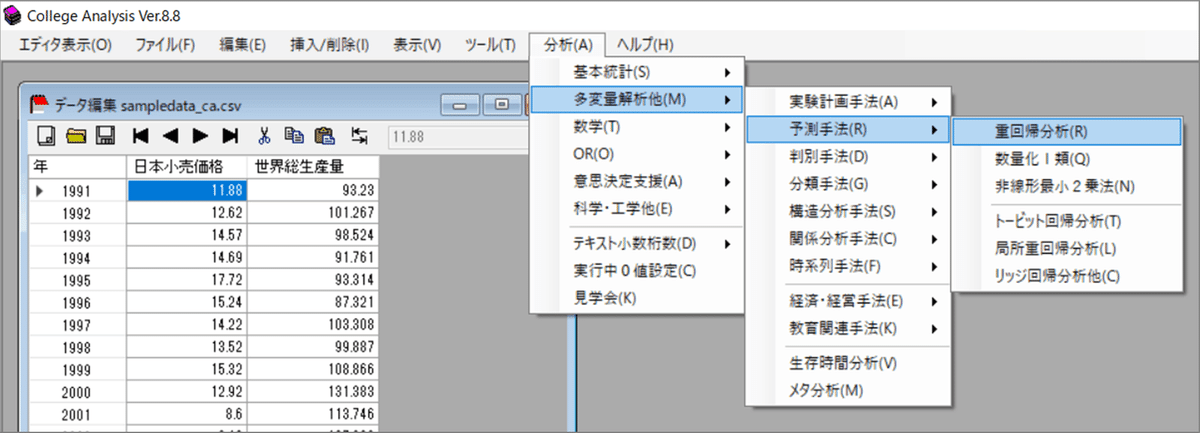Screen dimensions: 1200x433
Task: Open the 編集(E) menu
Action: click(243, 45)
